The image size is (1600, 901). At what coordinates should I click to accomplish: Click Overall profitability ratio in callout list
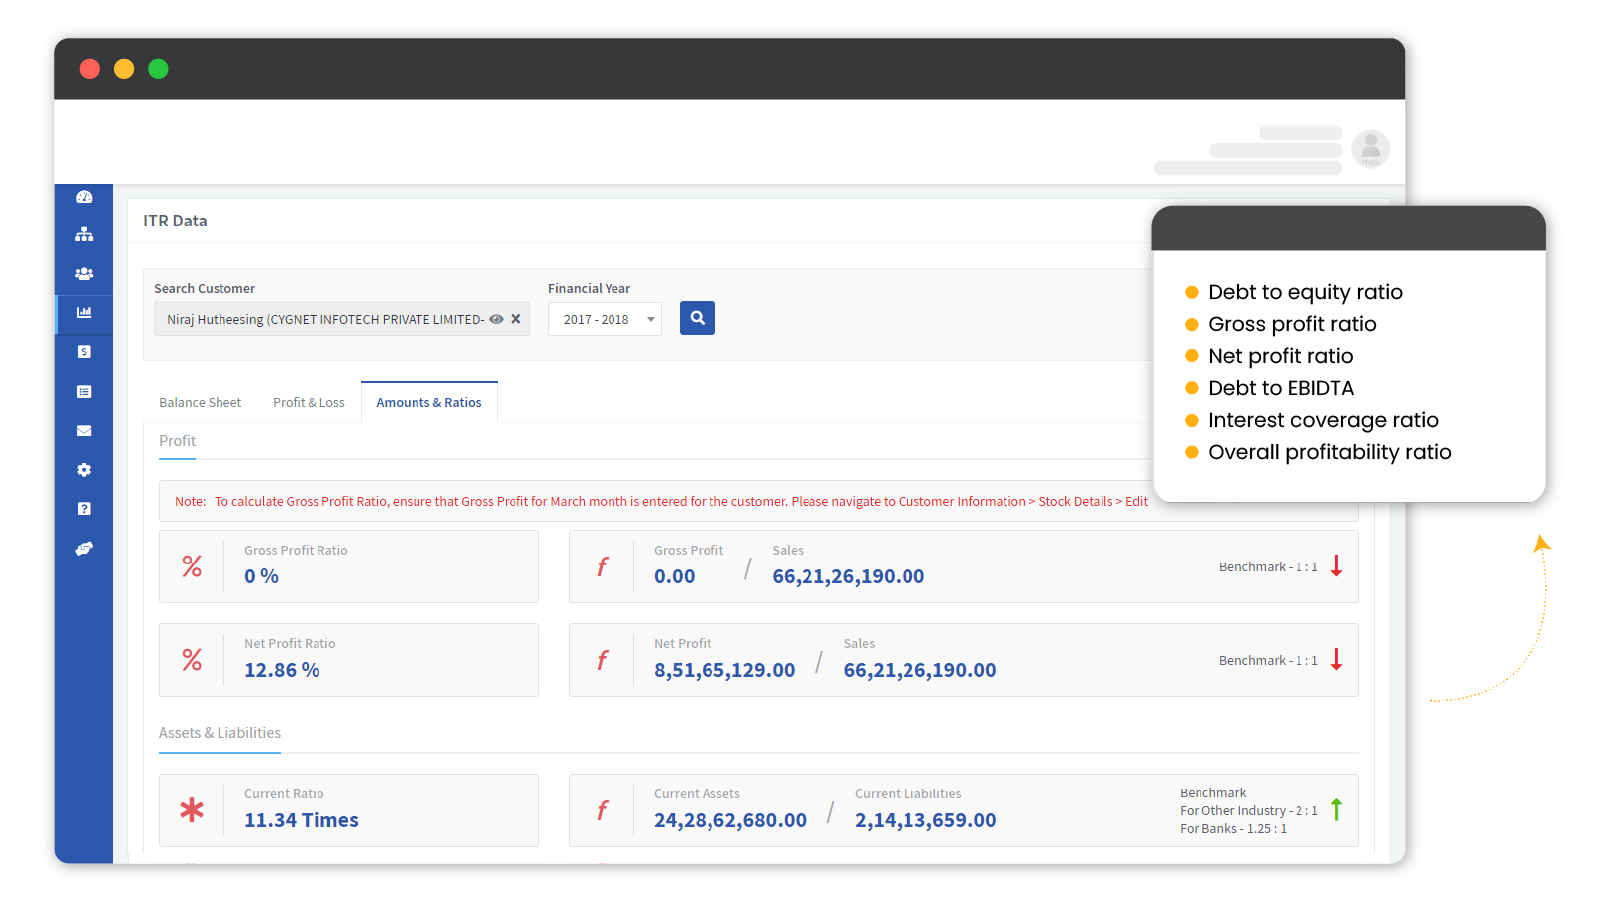pyautogui.click(x=1329, y=452)
